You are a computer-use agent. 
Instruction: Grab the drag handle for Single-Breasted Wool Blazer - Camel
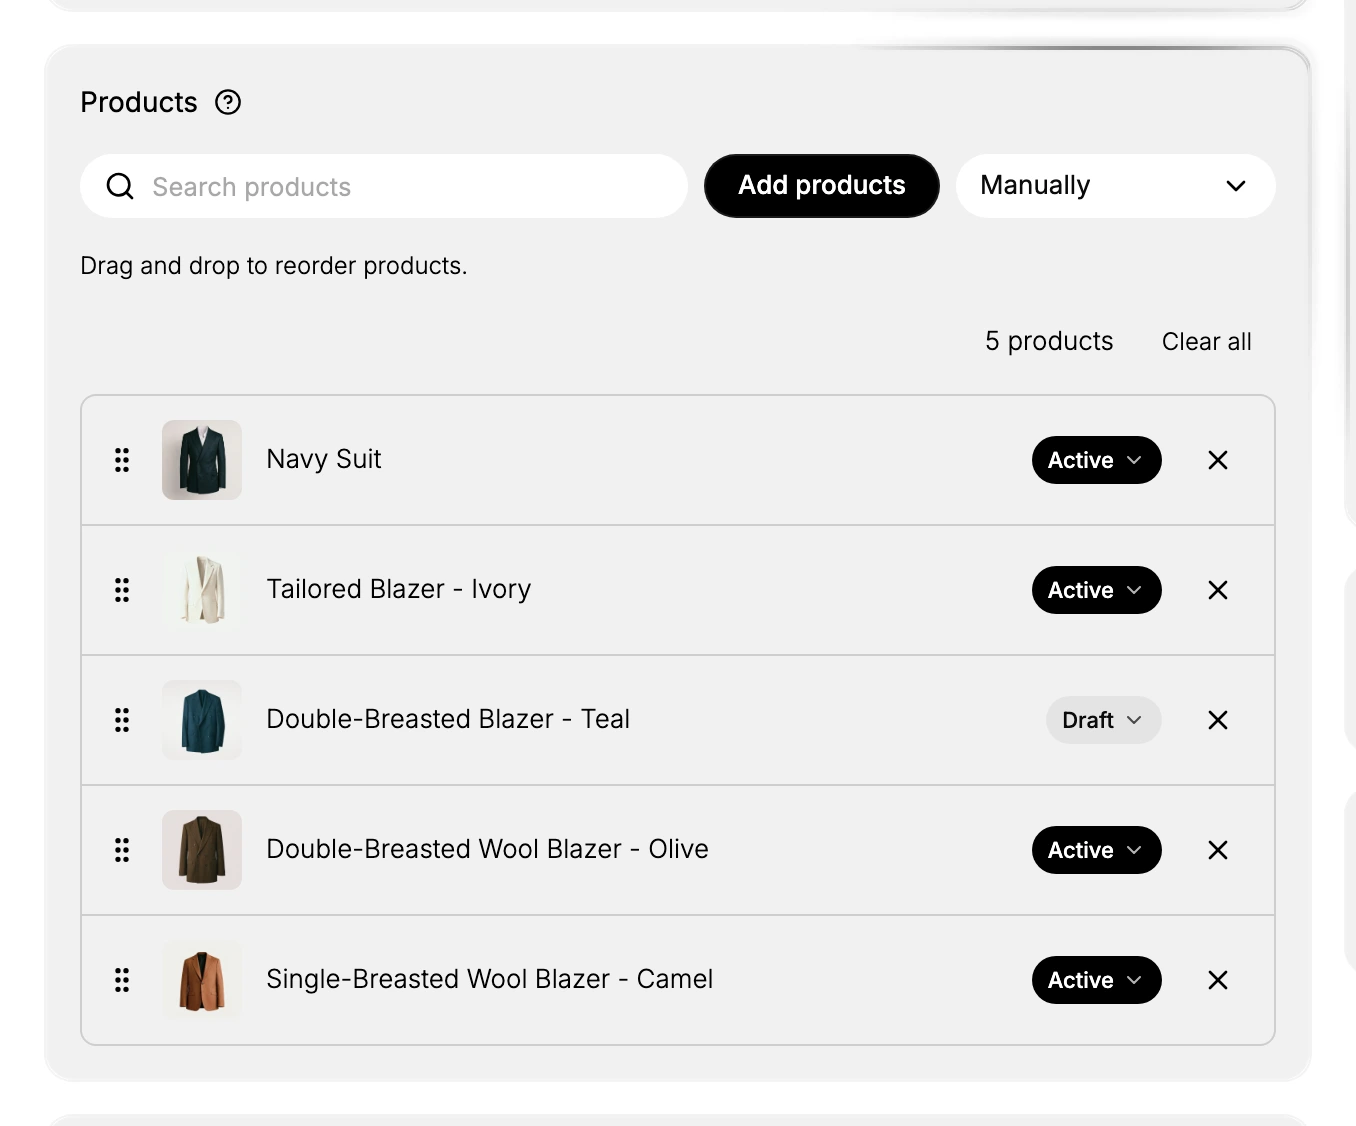[x=122, y=980]
